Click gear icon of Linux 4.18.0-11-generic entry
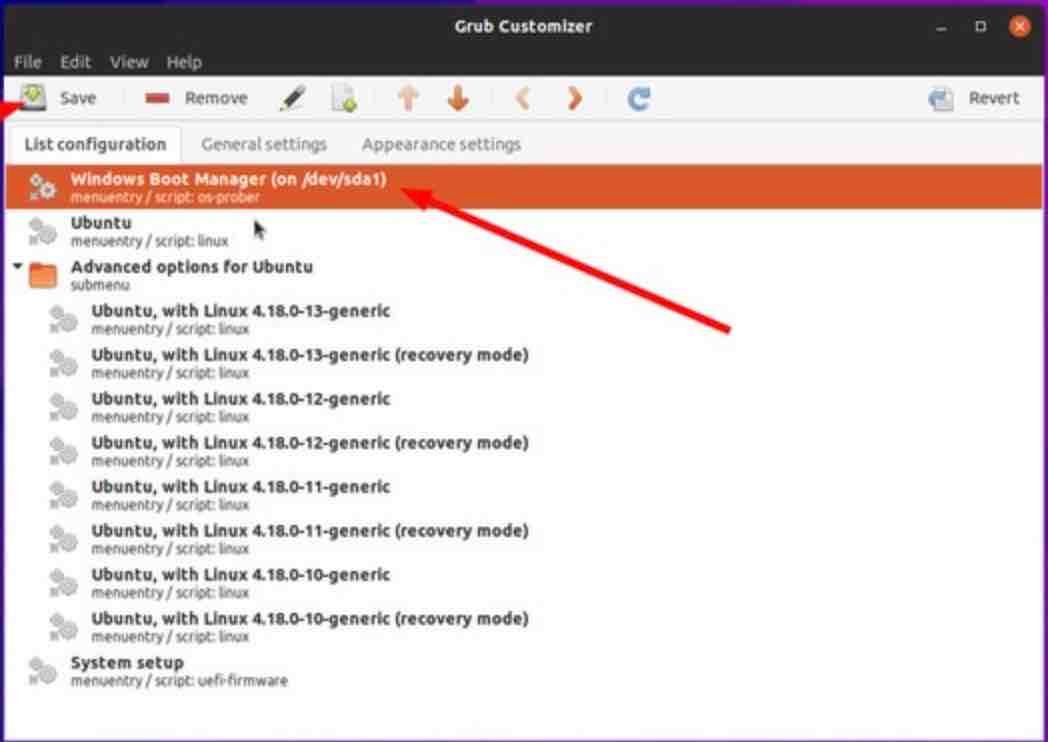 coord(63,495)
